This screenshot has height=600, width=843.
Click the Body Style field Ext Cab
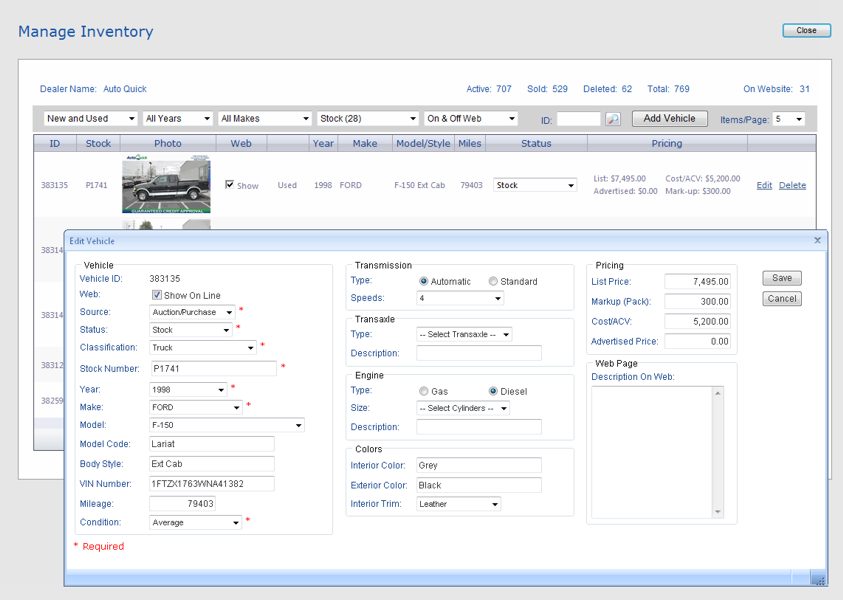click(x=212, y=463)
